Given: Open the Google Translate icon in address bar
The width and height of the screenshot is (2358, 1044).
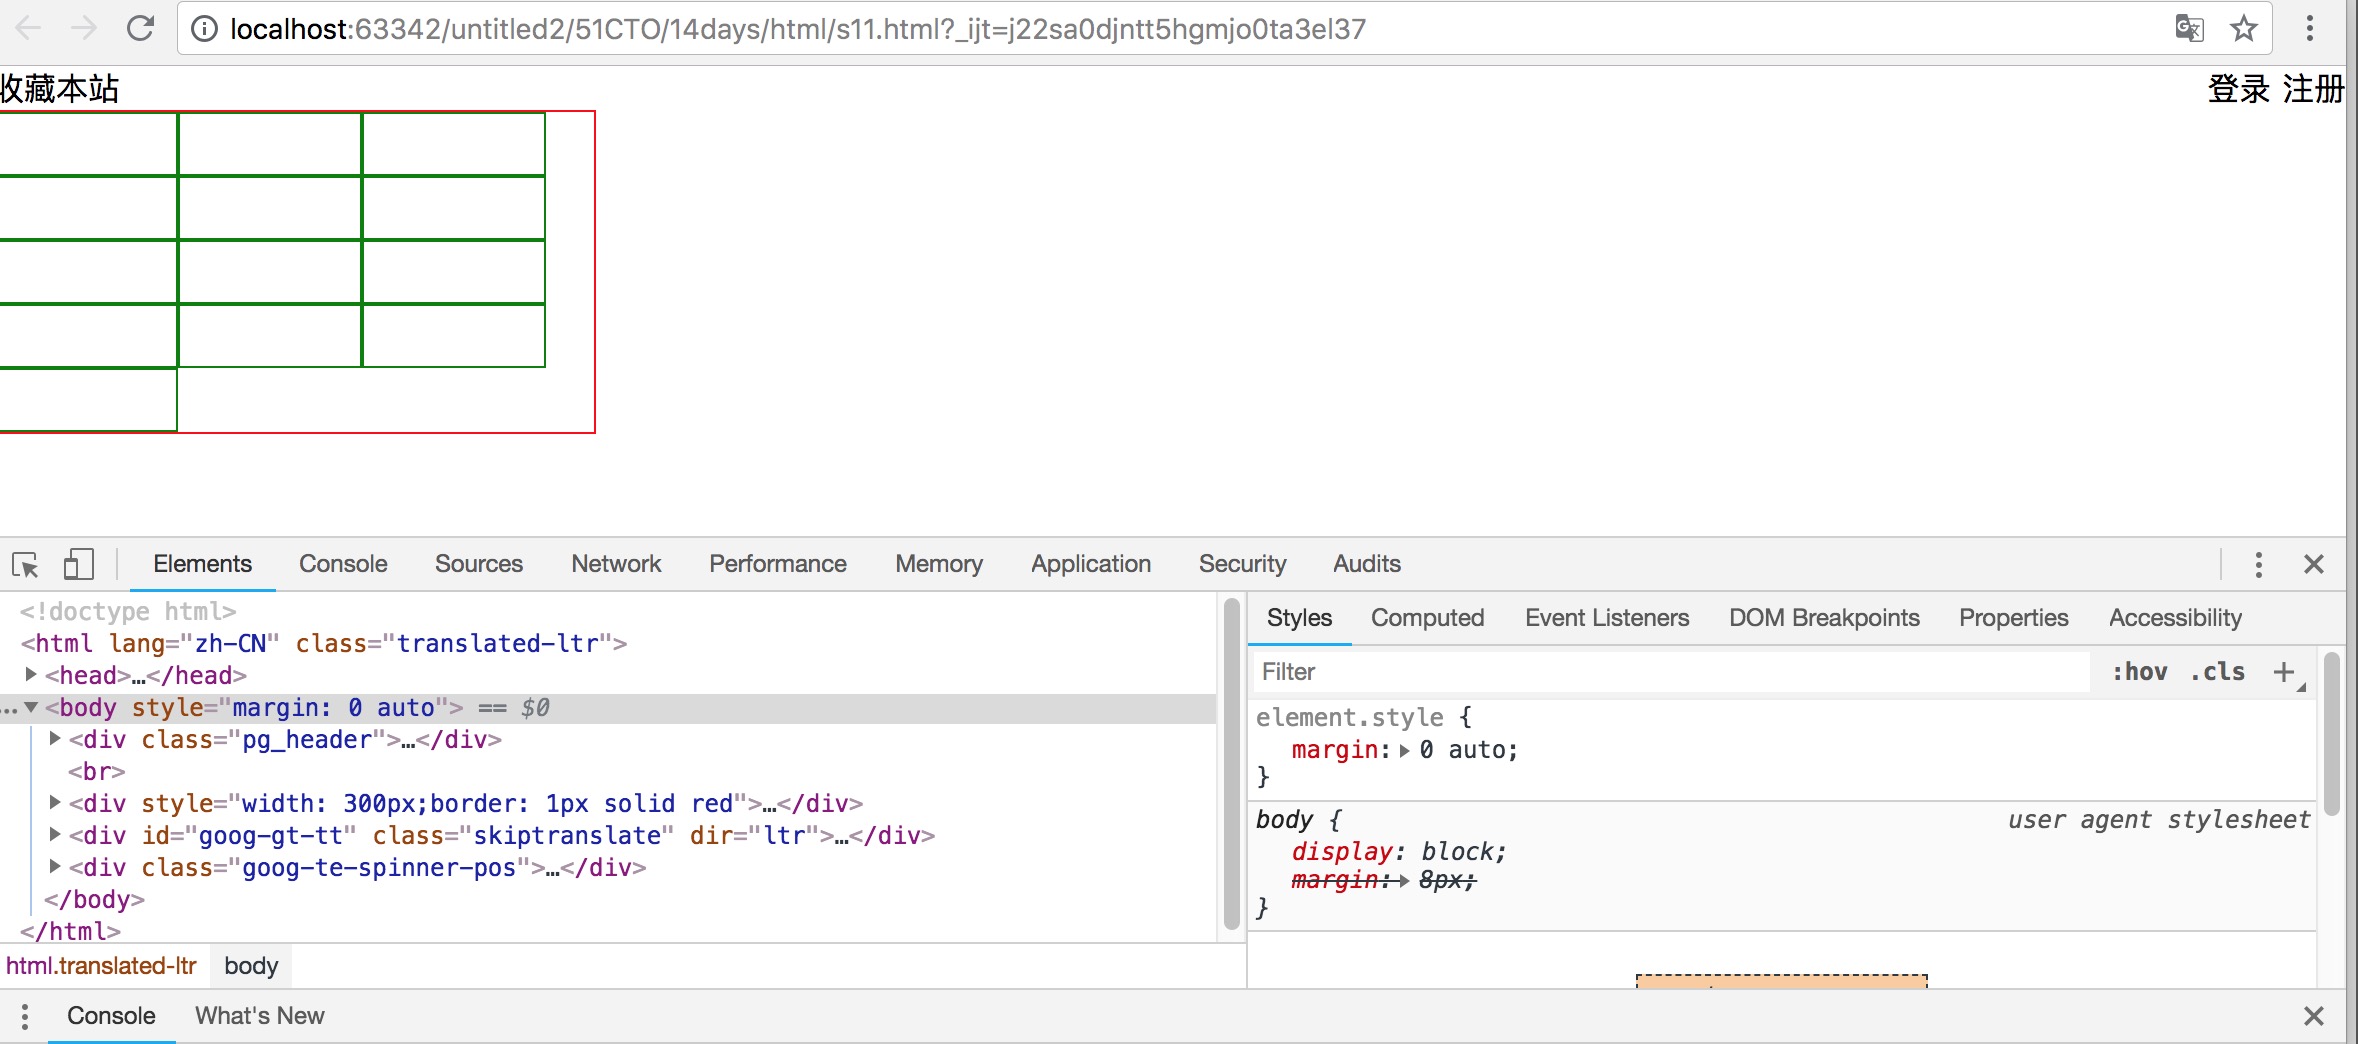Looking at the screenshot, I should click(x=2189, y=28).
